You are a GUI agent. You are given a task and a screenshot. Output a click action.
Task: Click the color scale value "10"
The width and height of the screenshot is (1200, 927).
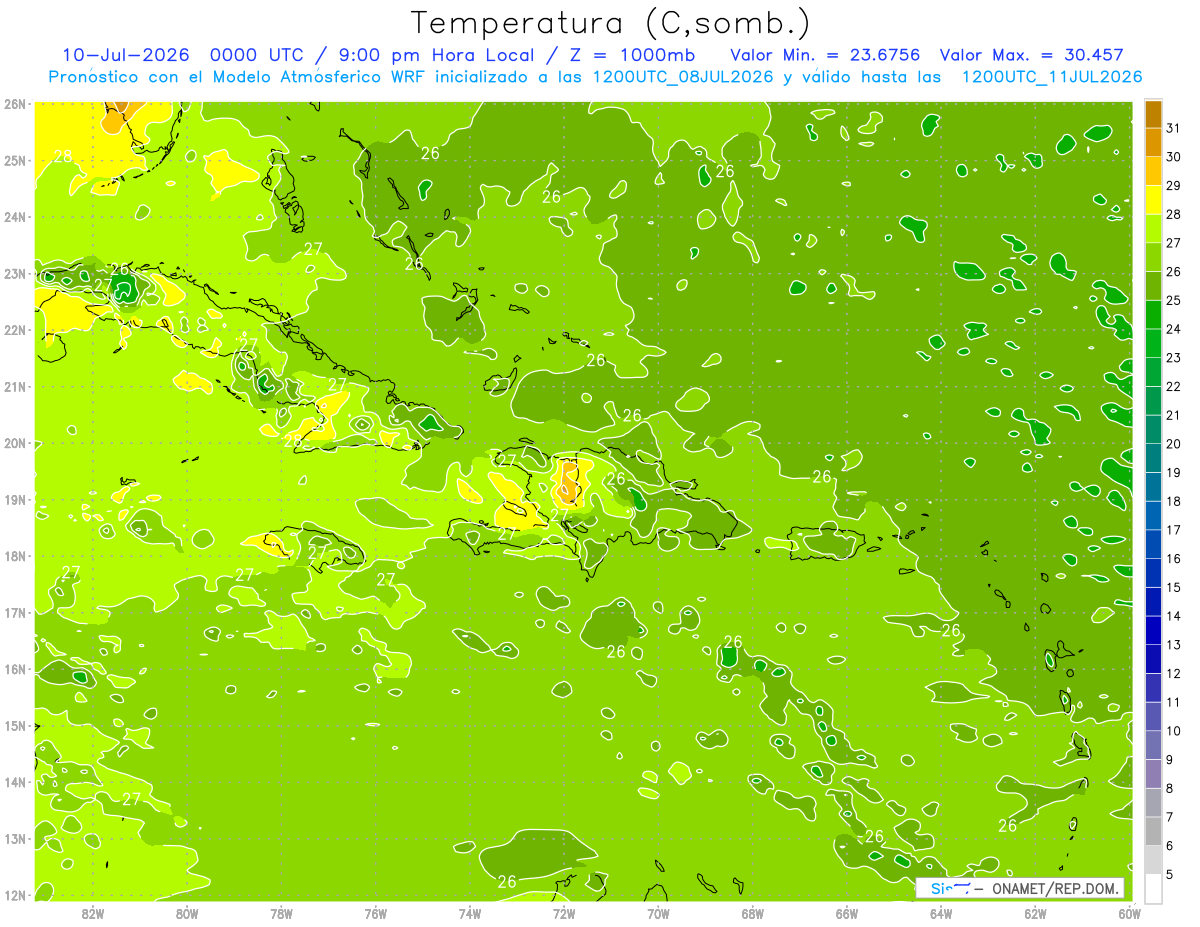click(x=1174, y=731)
